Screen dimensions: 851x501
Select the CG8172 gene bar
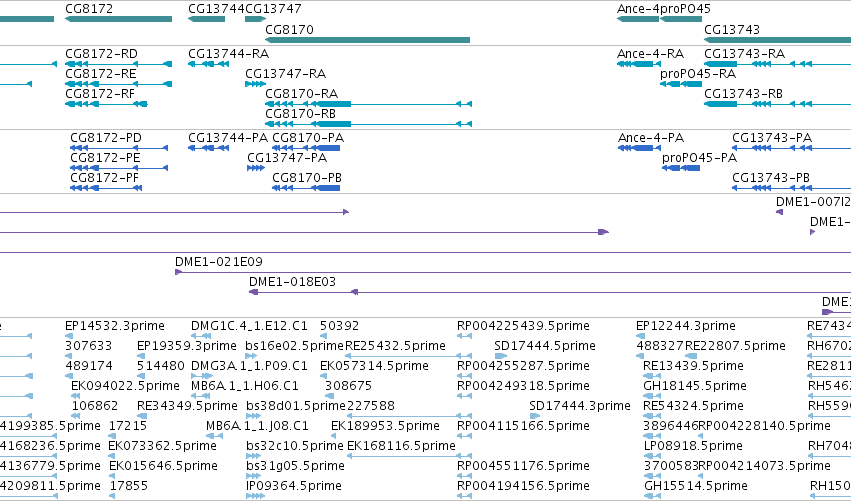click(118, 19)
